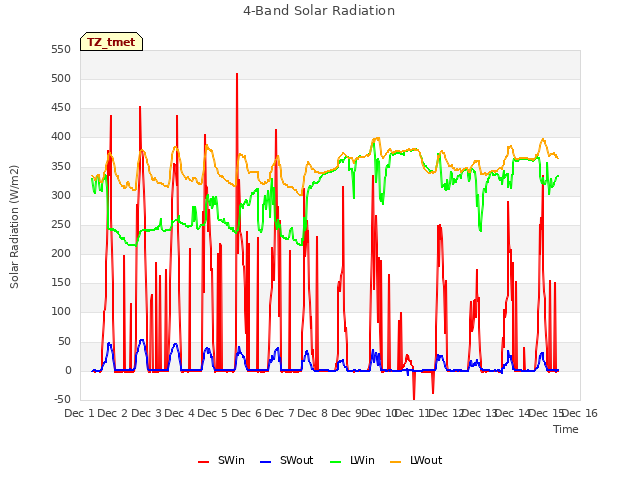Click the red SWin legend swatch

click(203, 462)
